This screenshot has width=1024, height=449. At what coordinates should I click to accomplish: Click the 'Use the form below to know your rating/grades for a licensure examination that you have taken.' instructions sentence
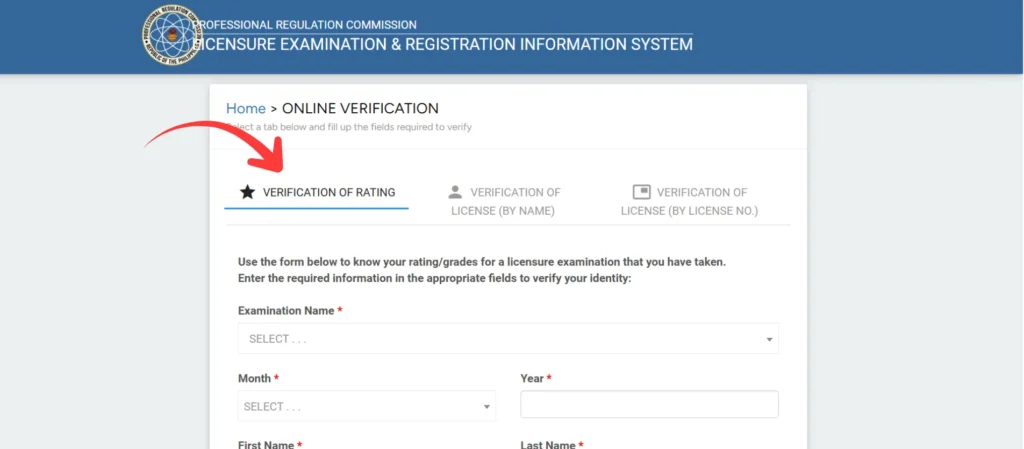482,262
